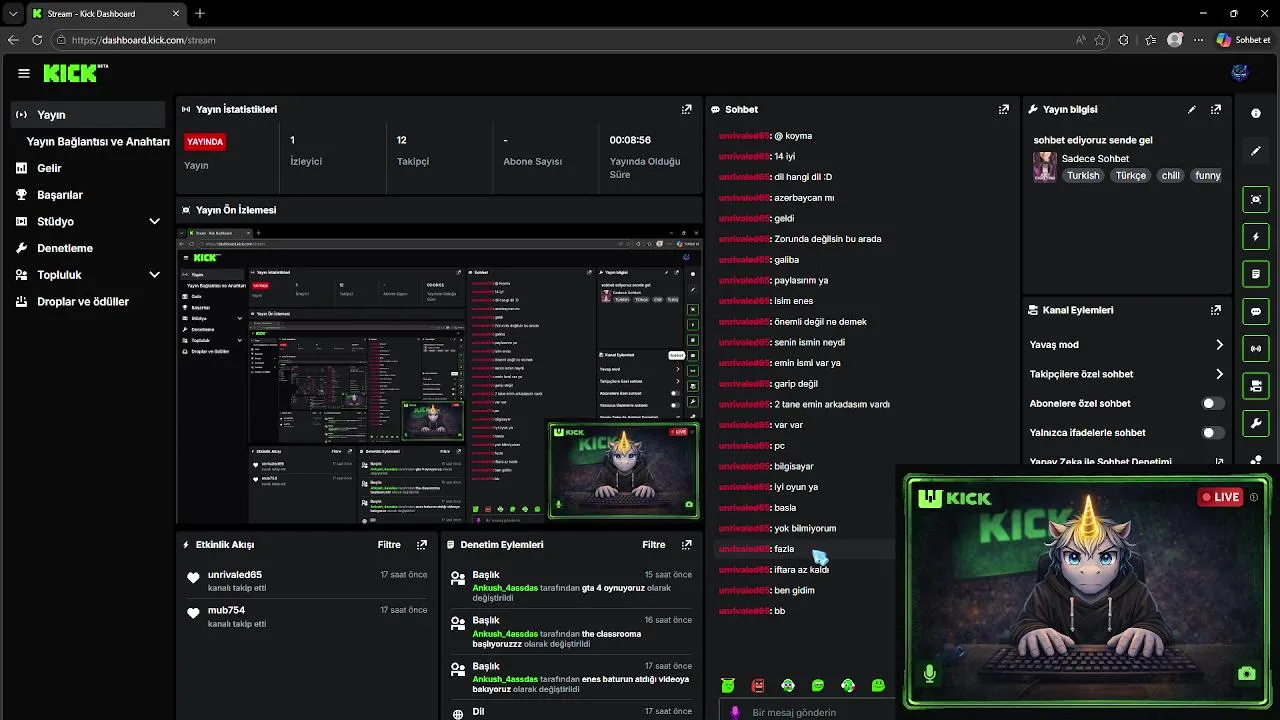This screenshot has width=1280, height=720.
Task: Open the Etkinlik Akışı Filtre dropdown
Action: pos(389,545)
